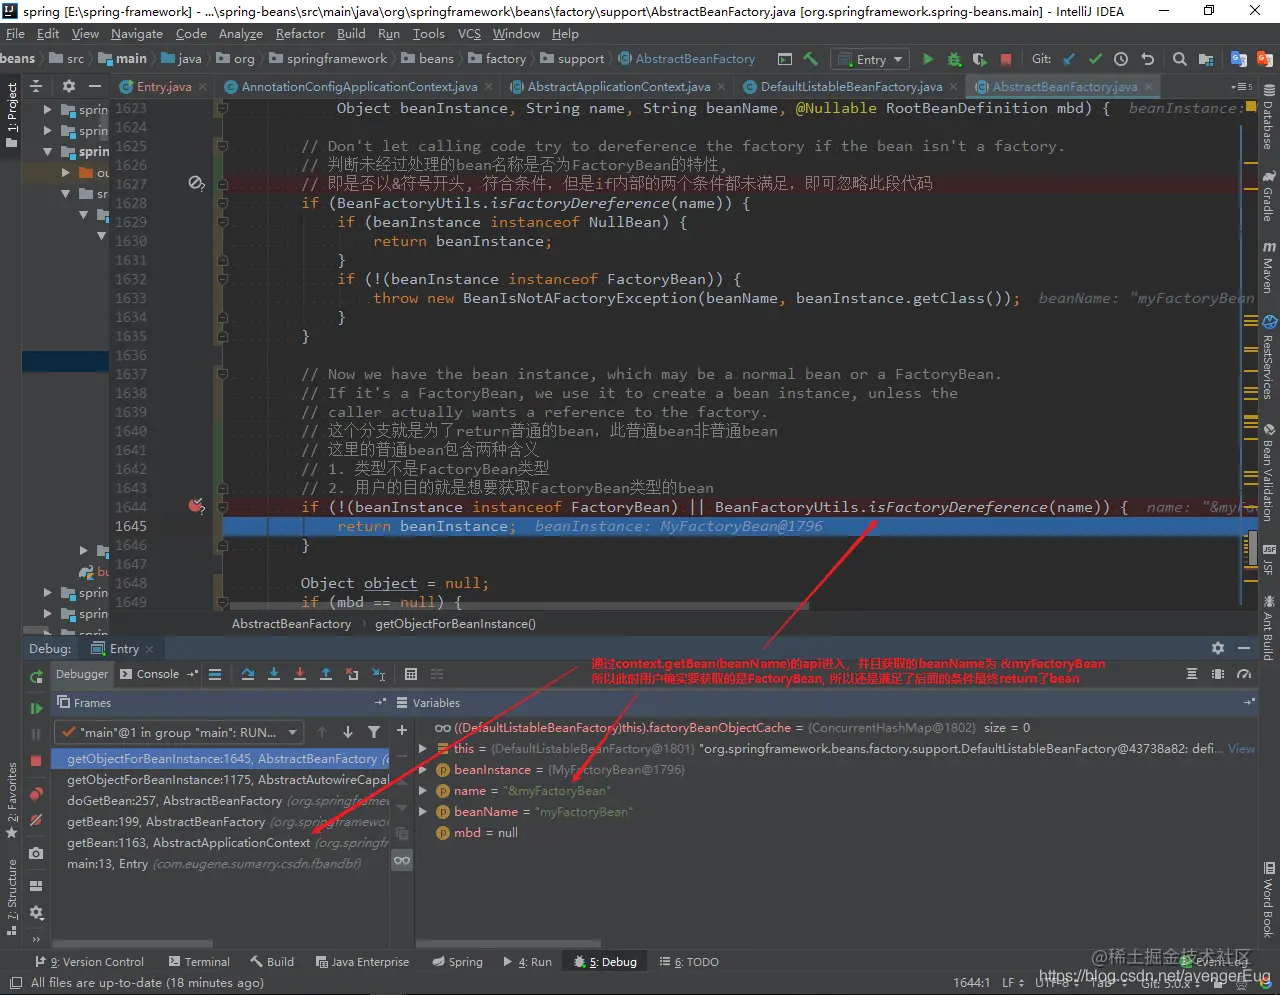Expand the beanName variable node

(423, 811)
